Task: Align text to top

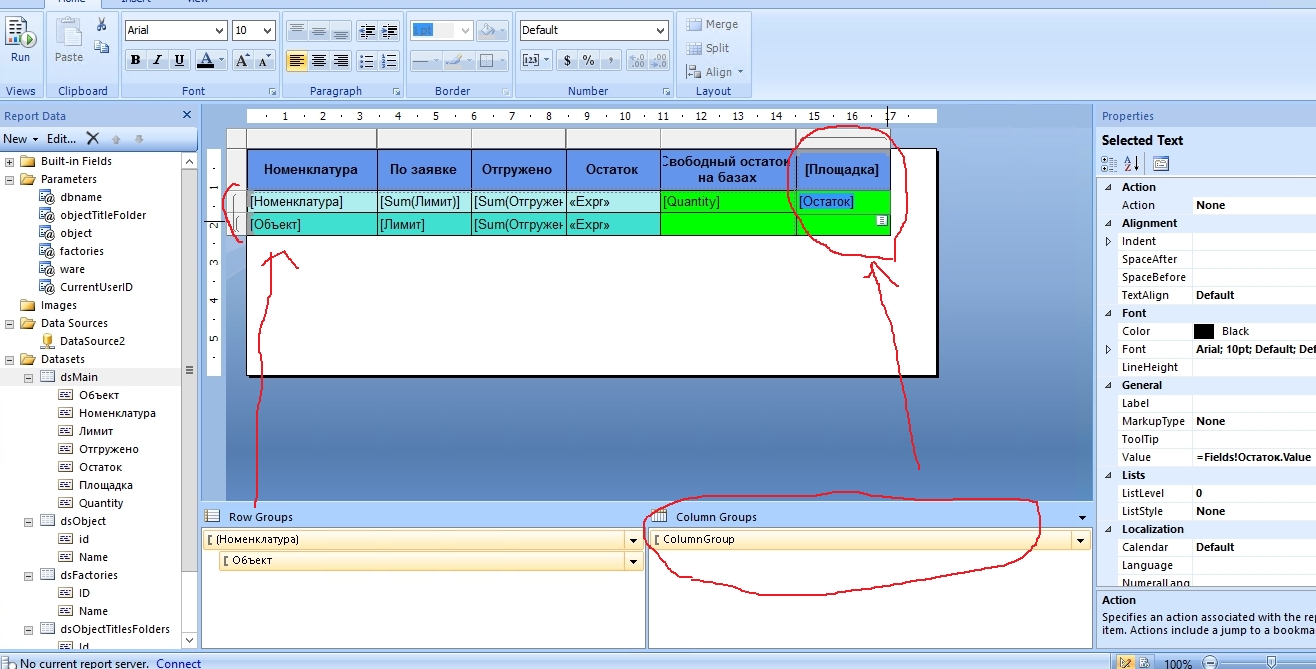Action: click(297, 31)
